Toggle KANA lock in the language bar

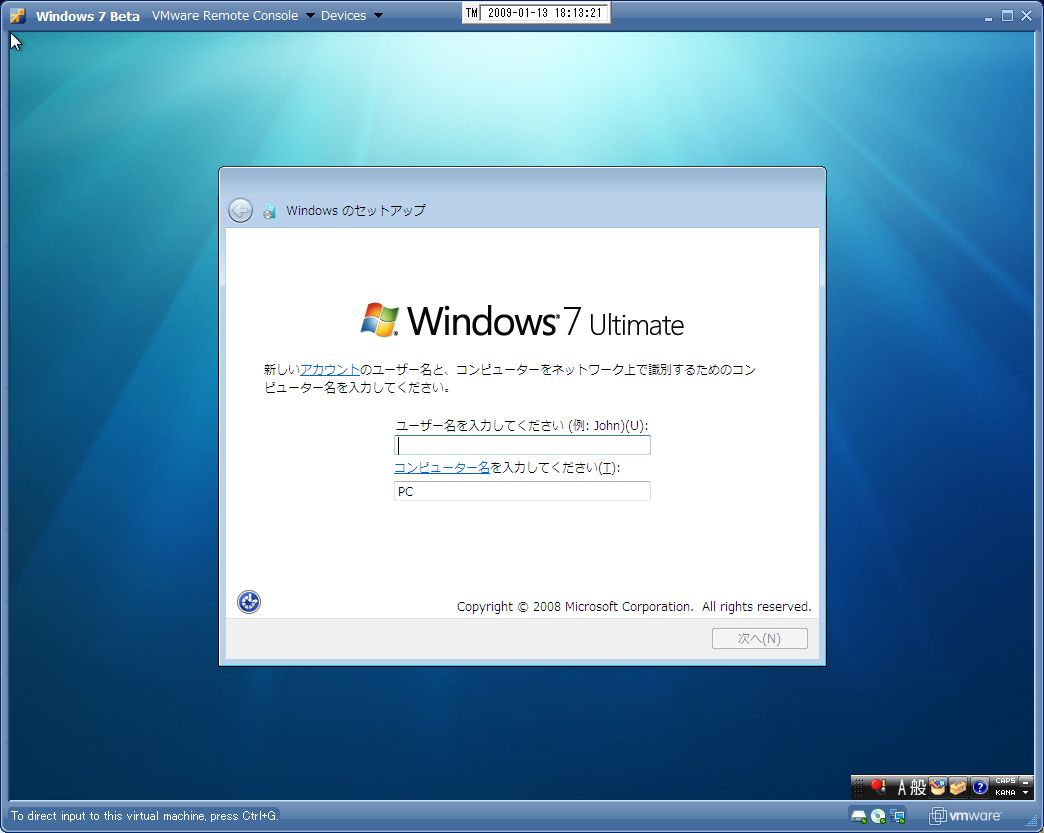point(1005,792)
